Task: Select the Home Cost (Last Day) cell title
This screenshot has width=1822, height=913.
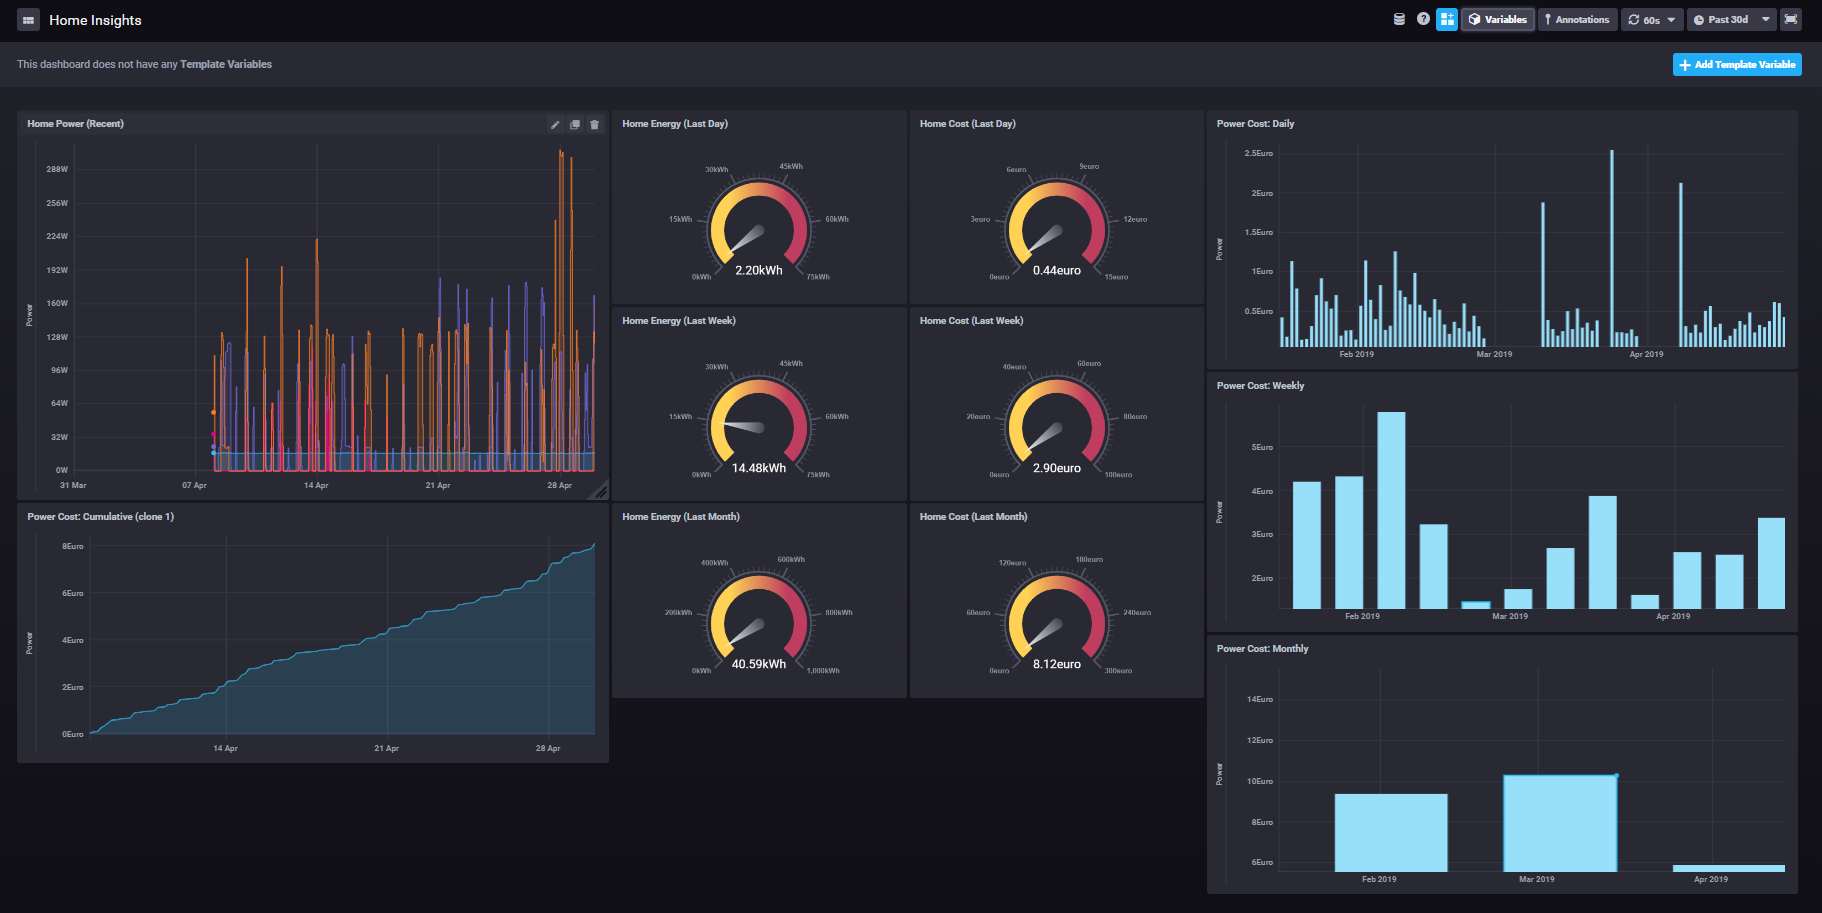Action: click(x=968, y=124)
